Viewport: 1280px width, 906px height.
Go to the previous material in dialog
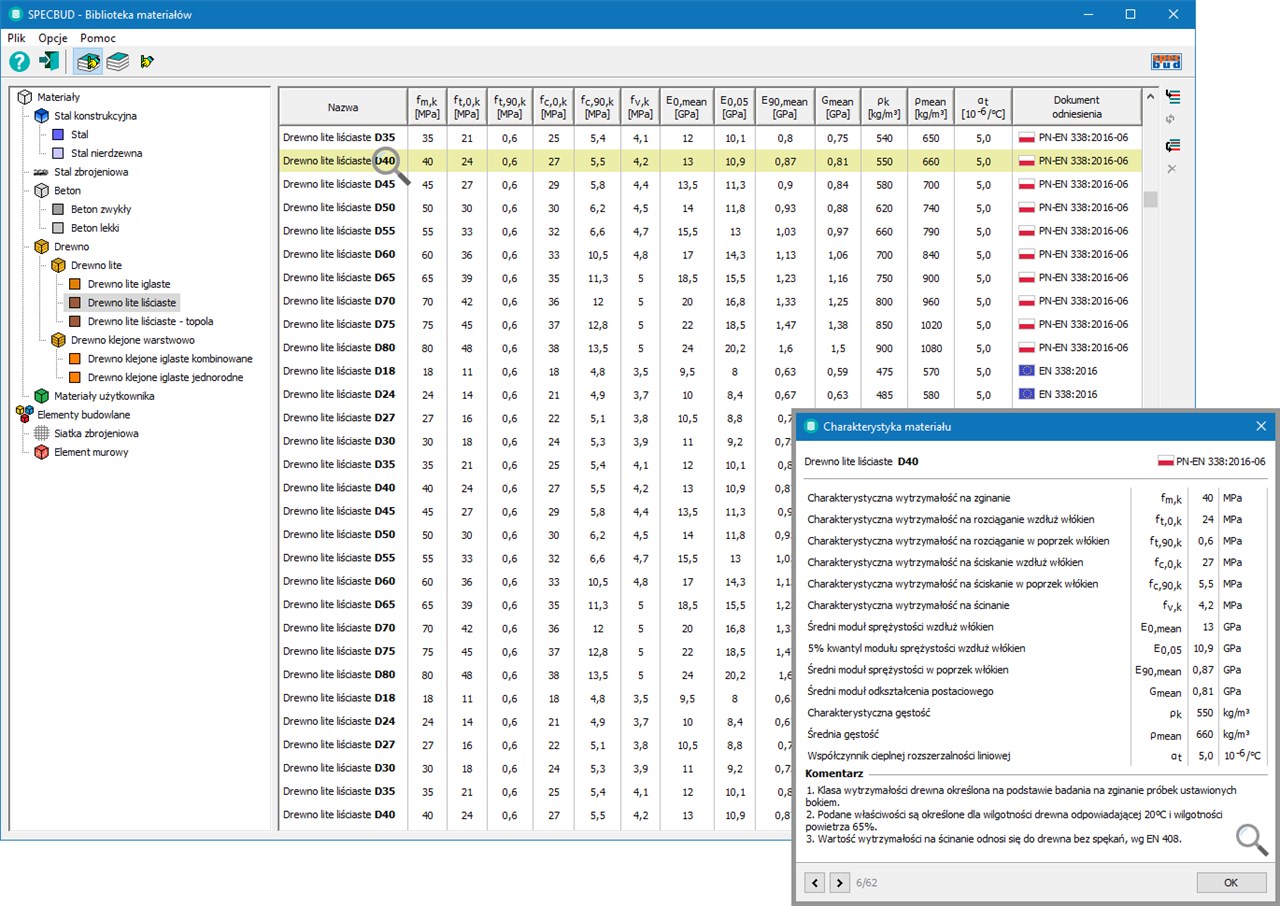point(816,883)
